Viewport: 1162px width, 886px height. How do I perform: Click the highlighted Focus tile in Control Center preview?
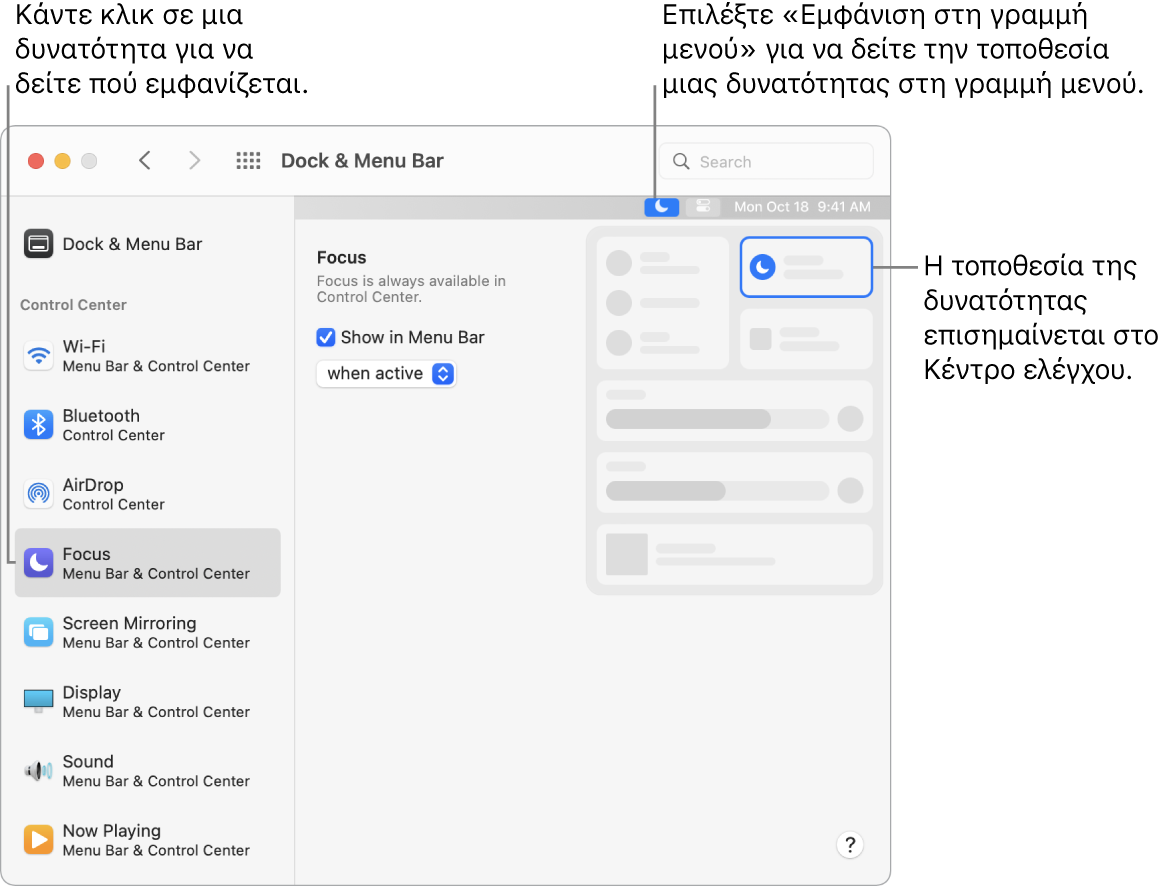(x=806, y=267)
